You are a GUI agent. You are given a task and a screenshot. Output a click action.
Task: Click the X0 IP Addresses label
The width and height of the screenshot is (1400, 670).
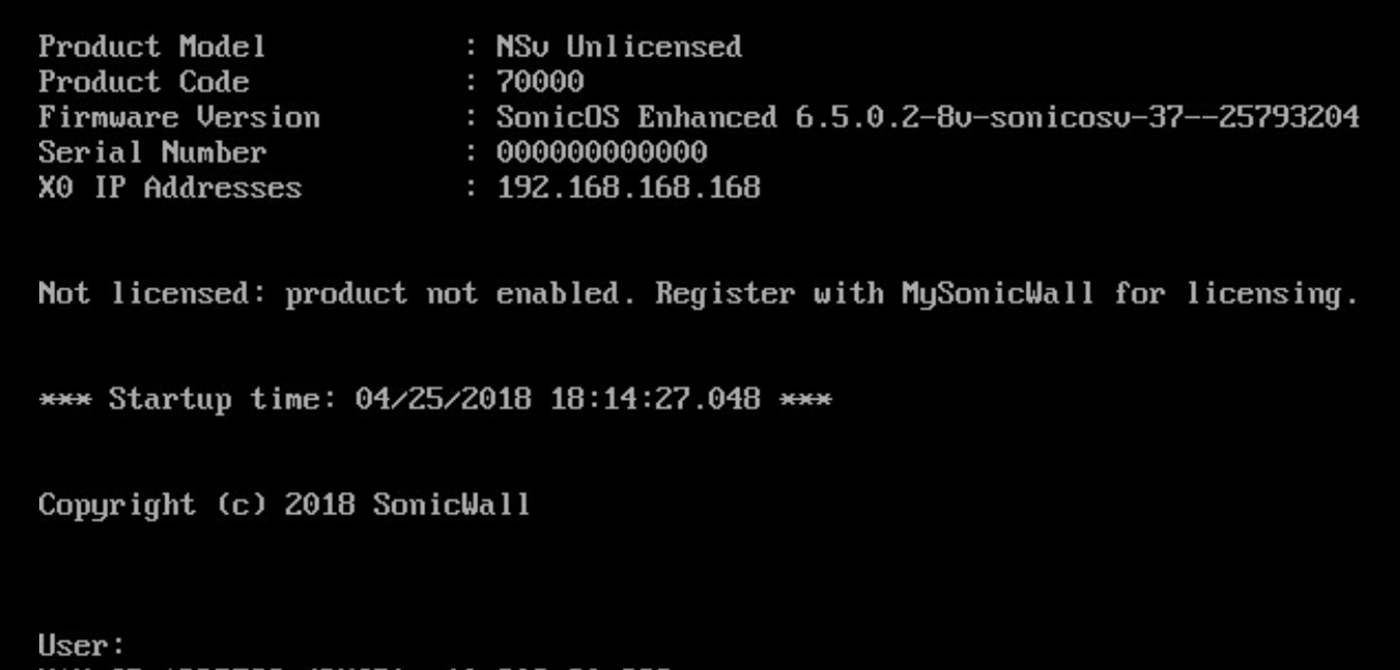(170, 187)
